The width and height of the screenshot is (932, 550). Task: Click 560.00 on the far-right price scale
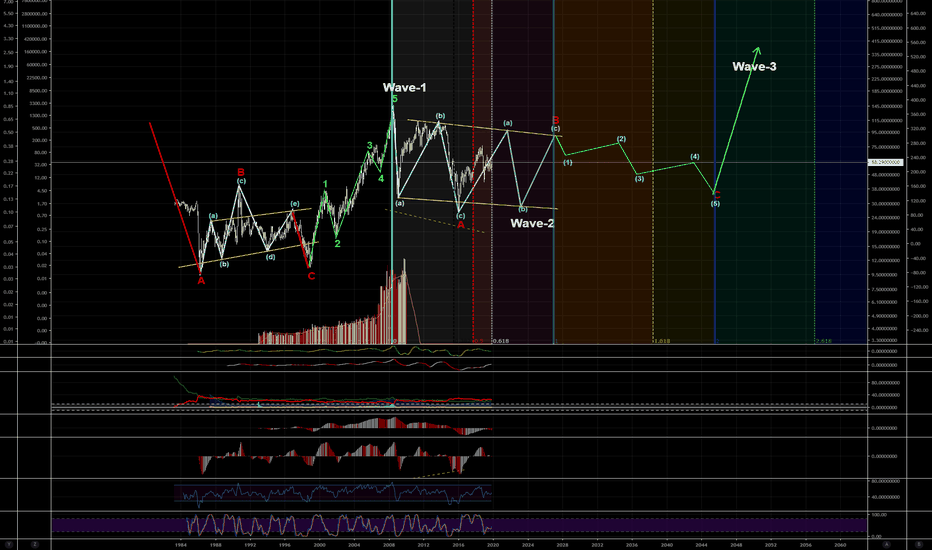[918, 43]
